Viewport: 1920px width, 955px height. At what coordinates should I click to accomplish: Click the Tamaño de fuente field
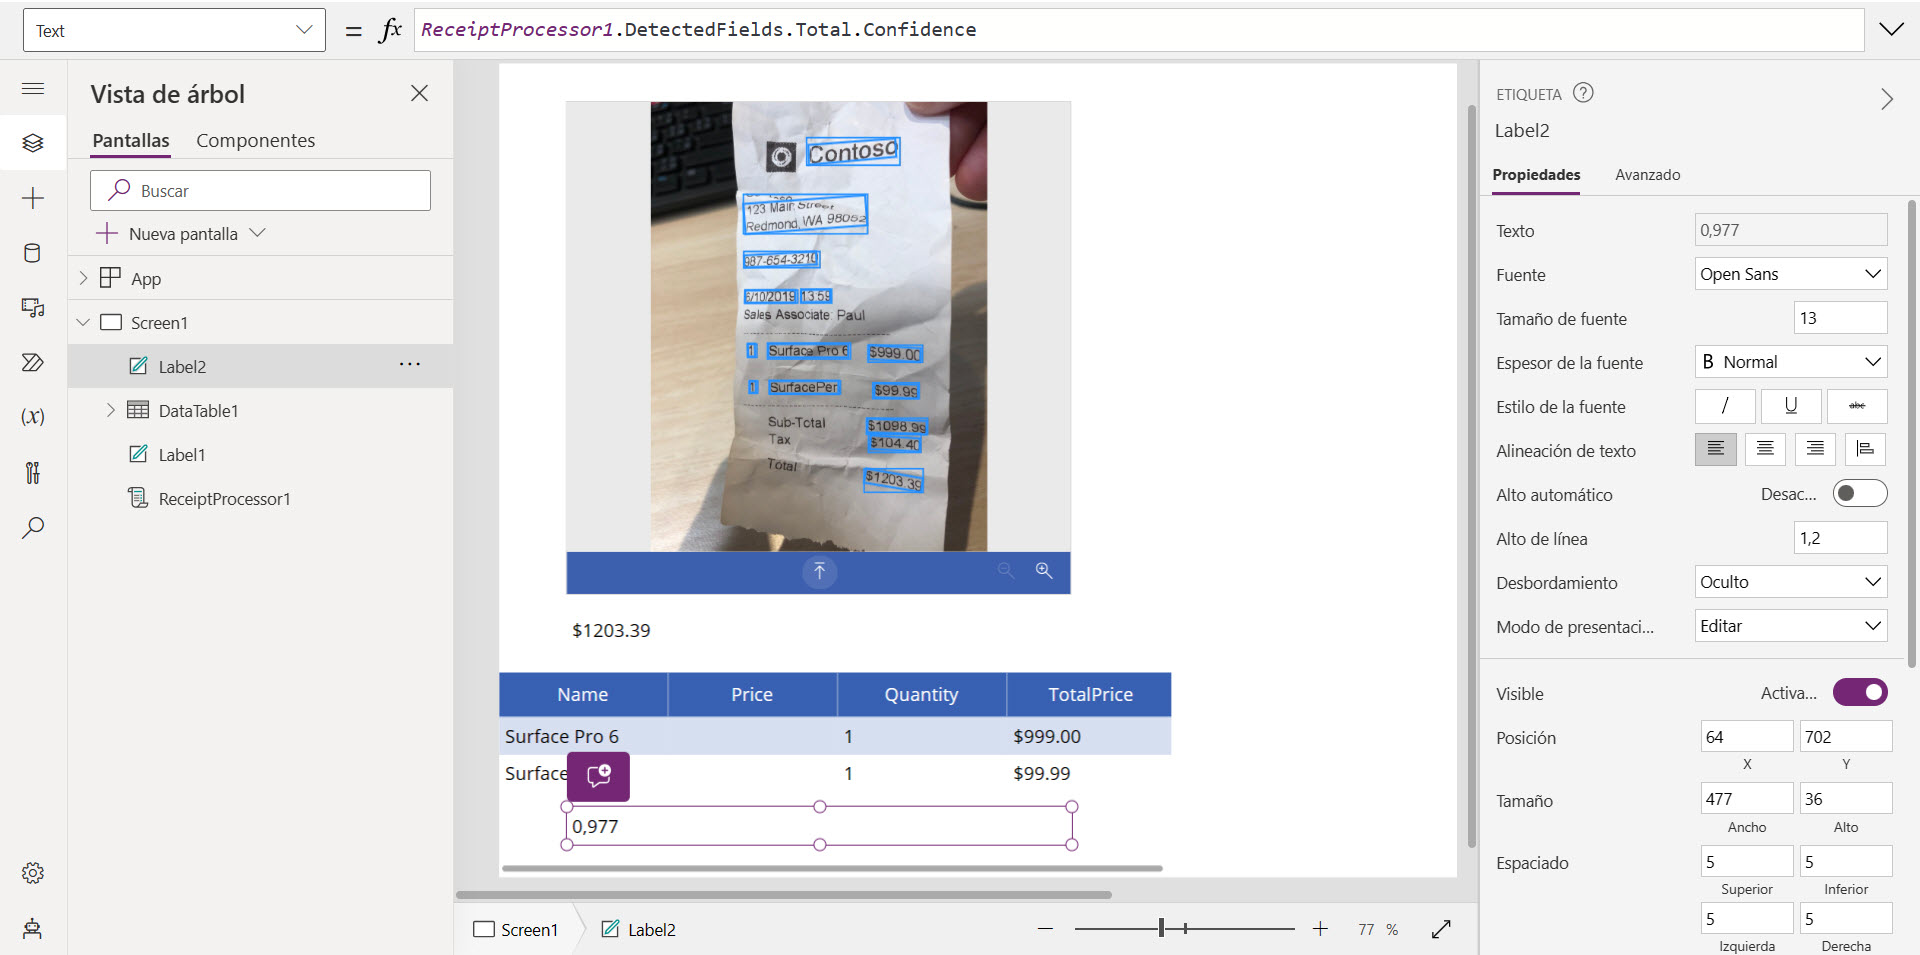coord(1840,318)
